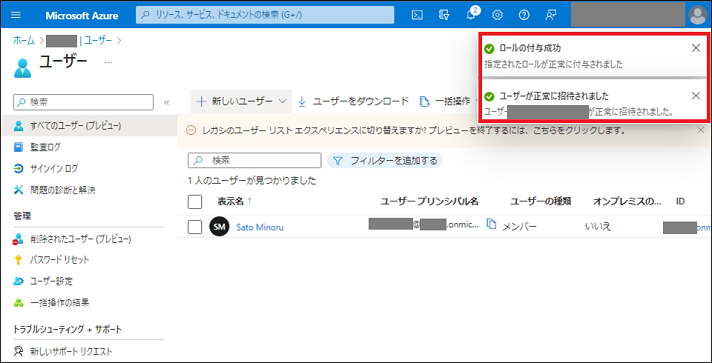Dismiss the legacy experience banner
Image resolution: width=712 pixels, height=363 pixels.
pos(701,131)
